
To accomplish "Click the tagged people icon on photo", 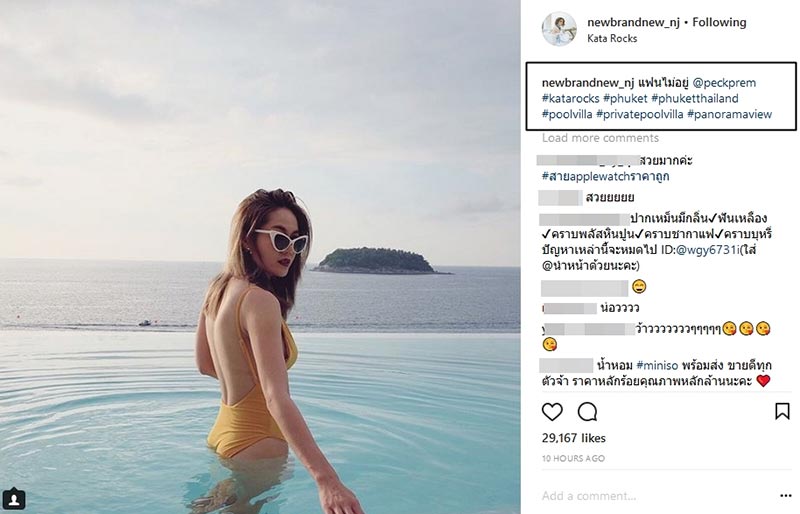I will pos(14,498).
